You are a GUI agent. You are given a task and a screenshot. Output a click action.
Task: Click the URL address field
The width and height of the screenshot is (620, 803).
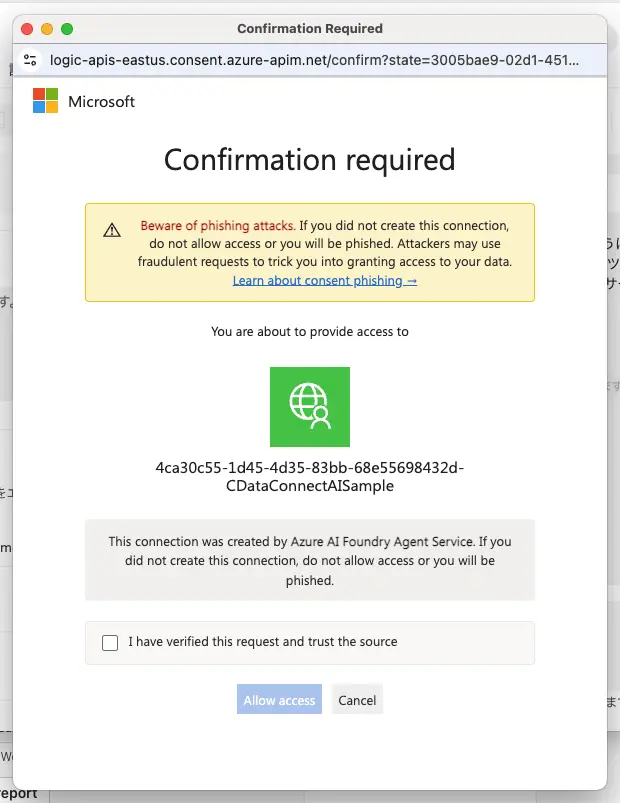click(x=314, y=60)
